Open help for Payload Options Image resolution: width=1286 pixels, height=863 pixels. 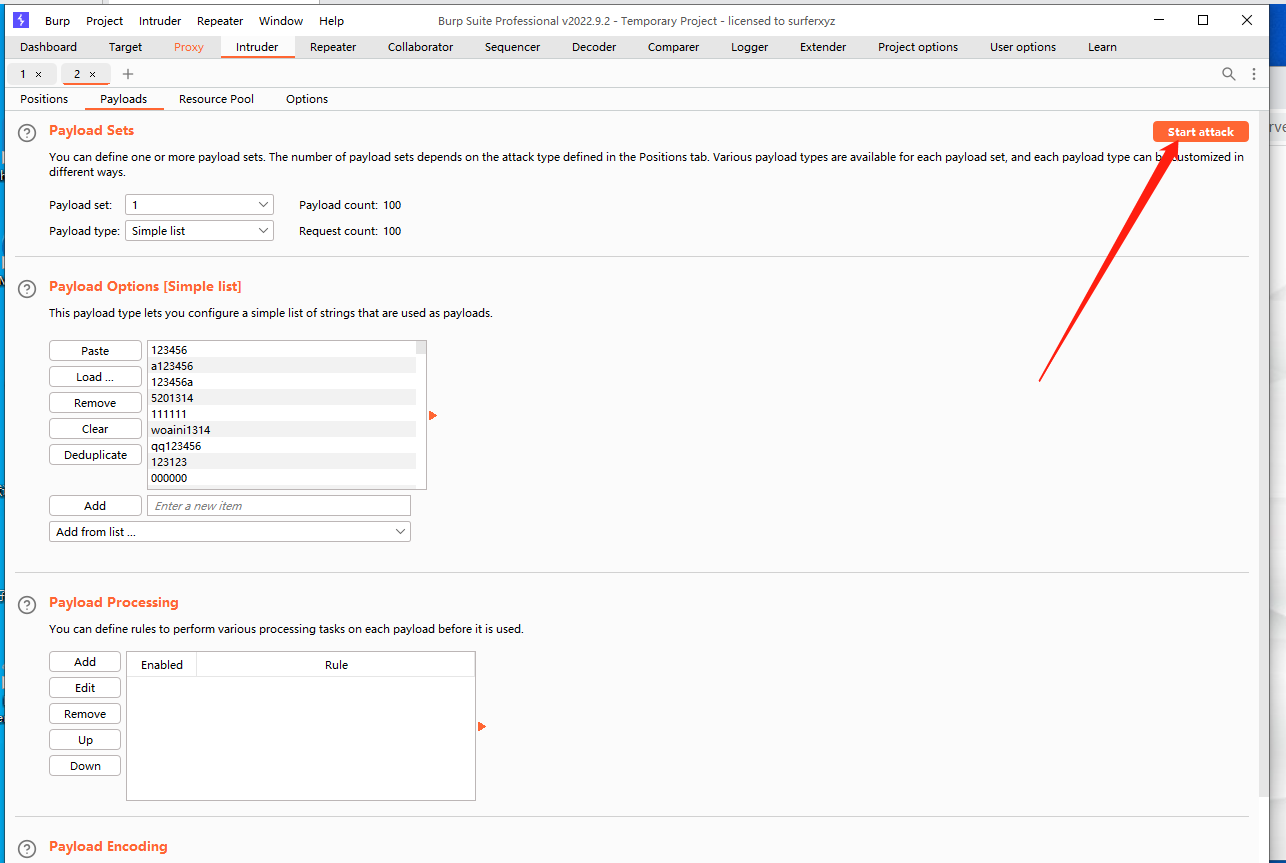pos(28,288)
